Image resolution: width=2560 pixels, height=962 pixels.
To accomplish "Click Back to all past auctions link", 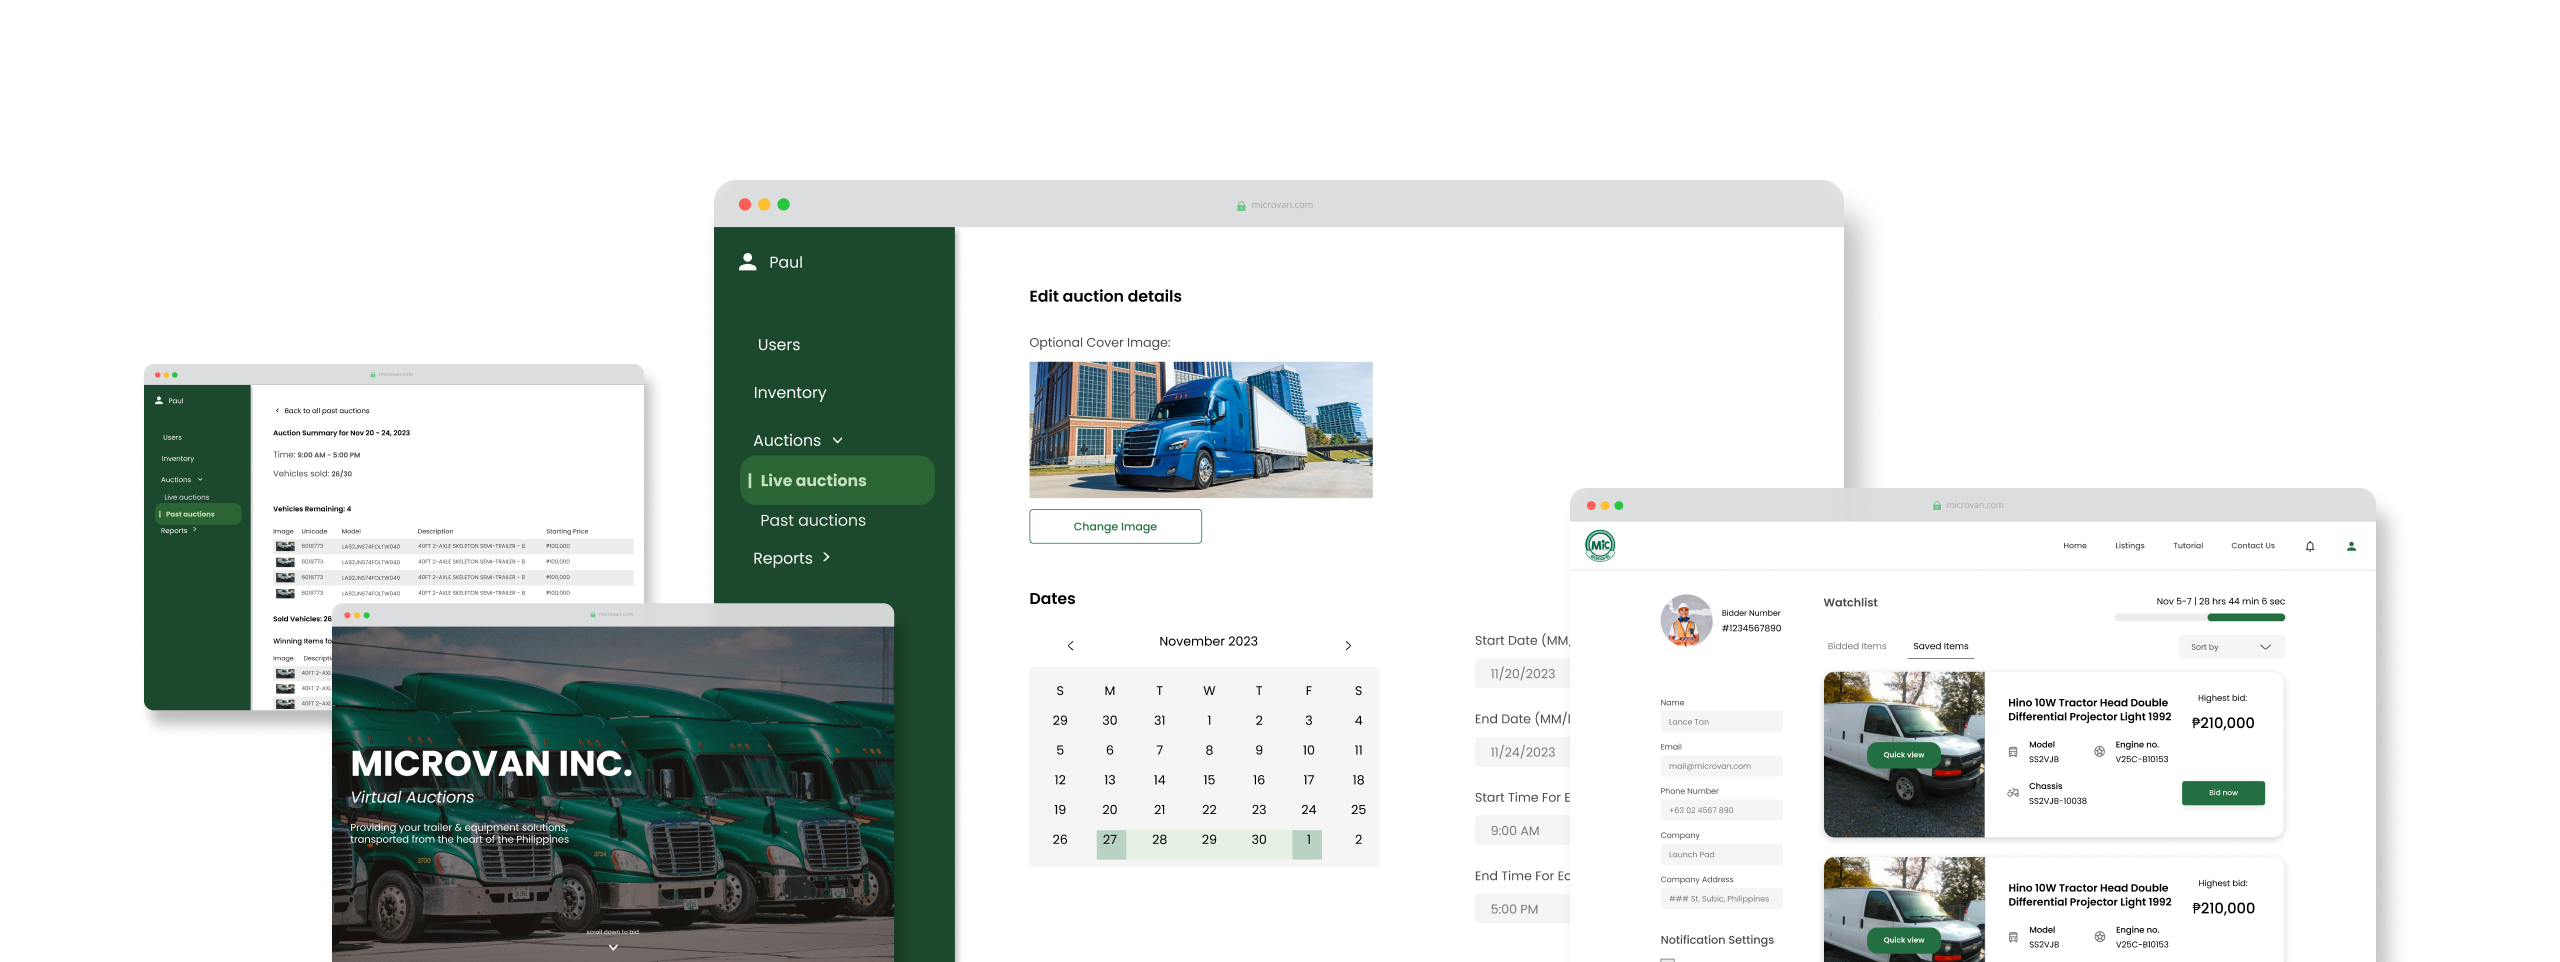I will coord(327,410).
